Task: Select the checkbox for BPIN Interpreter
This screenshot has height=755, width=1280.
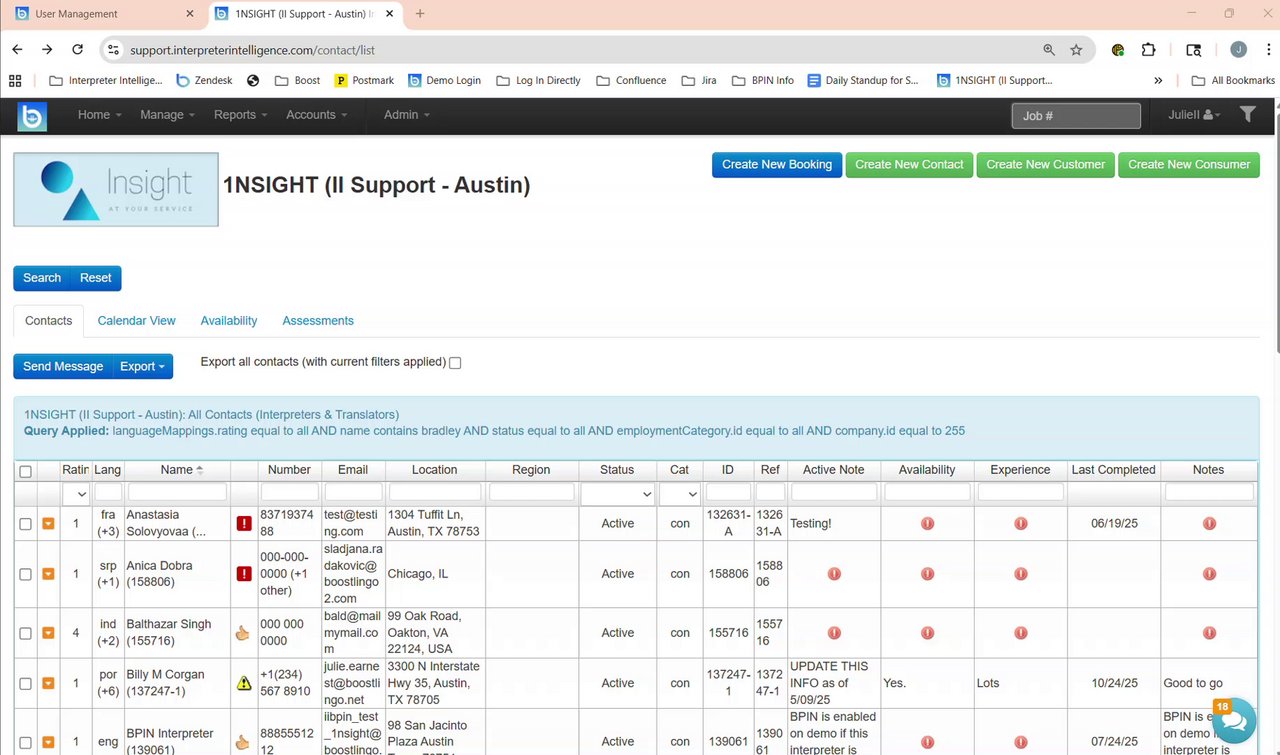Action: point(26,743)
